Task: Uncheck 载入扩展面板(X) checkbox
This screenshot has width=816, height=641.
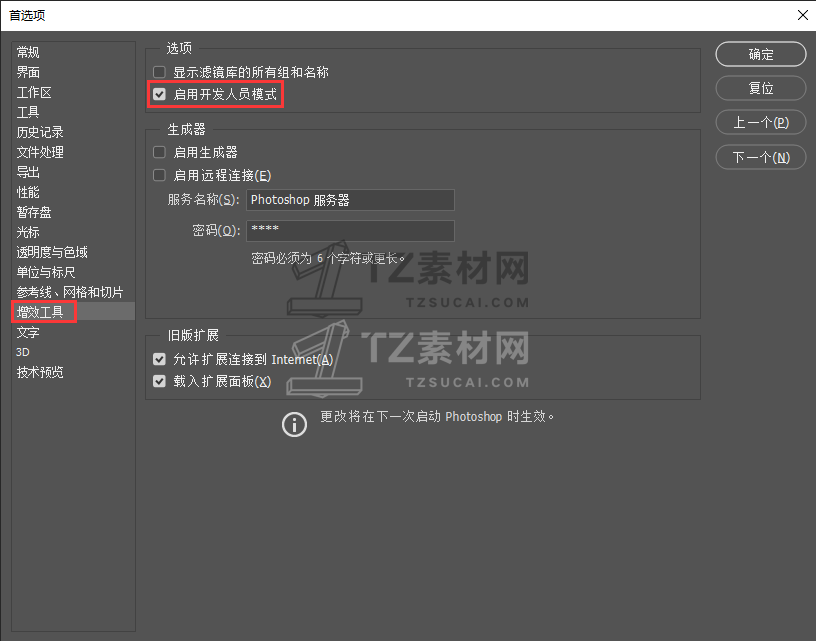Action: (159, 381)
